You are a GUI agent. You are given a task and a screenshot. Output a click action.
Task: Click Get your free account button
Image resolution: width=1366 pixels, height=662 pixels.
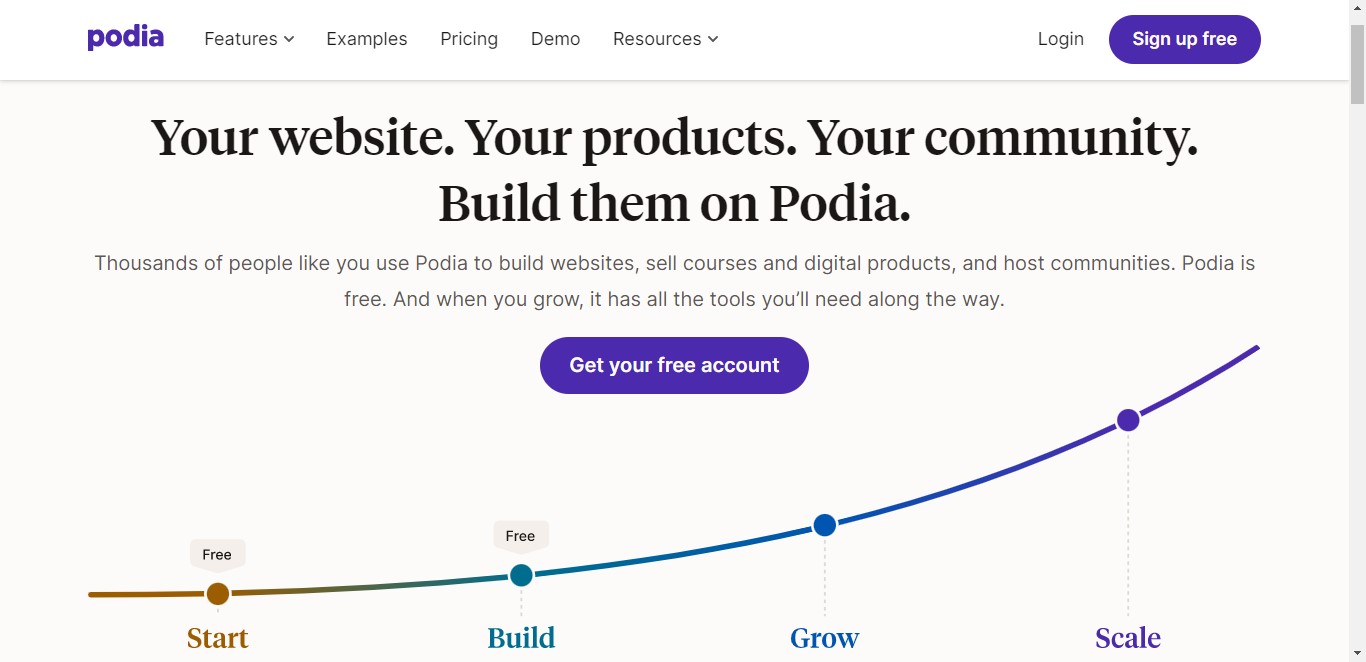pos(674,365)
